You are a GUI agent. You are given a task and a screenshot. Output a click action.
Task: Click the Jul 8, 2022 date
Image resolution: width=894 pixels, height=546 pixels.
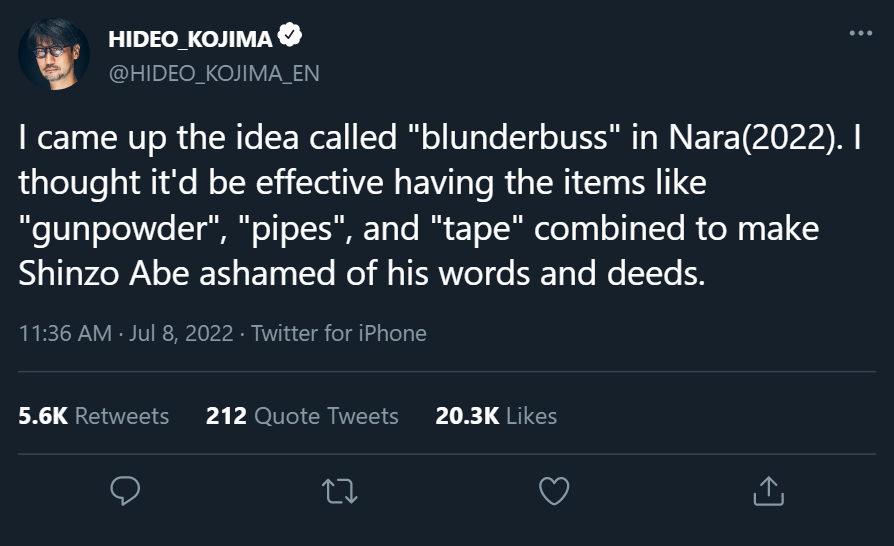tap(181, 333)
